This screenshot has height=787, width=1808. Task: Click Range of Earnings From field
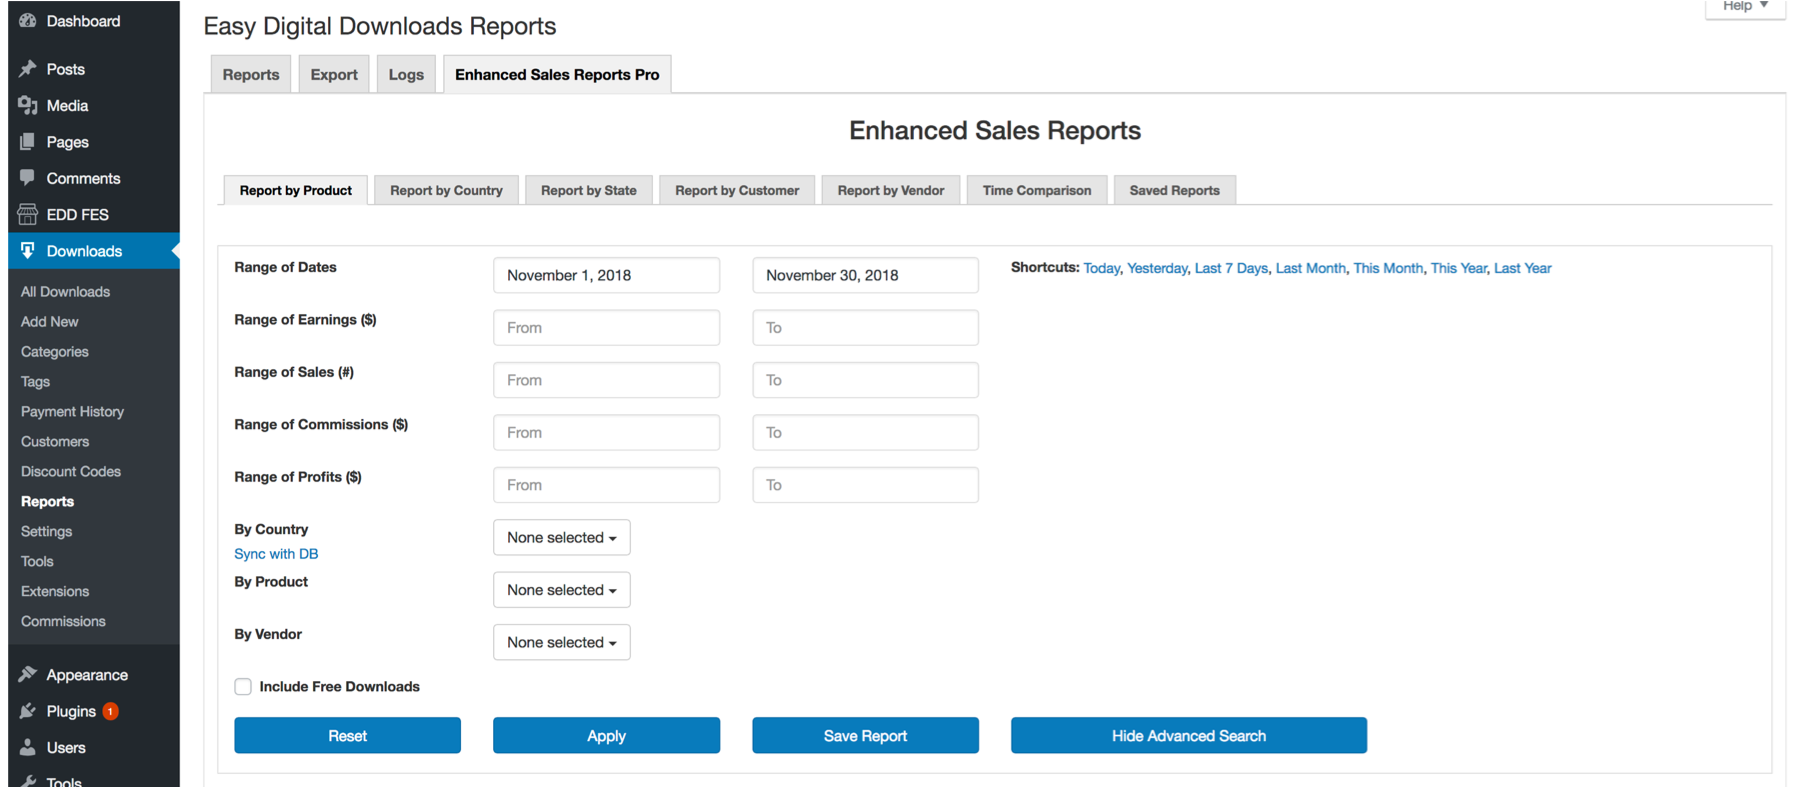click(x=606, y=327)
